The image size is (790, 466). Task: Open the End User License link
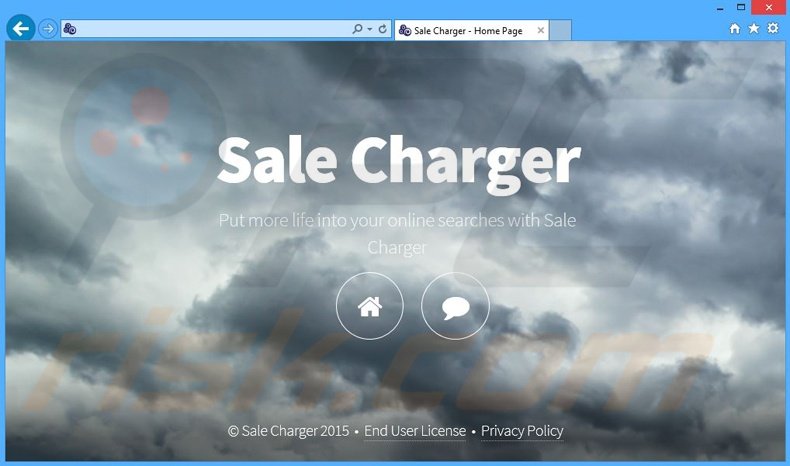[x=415, y=431]
